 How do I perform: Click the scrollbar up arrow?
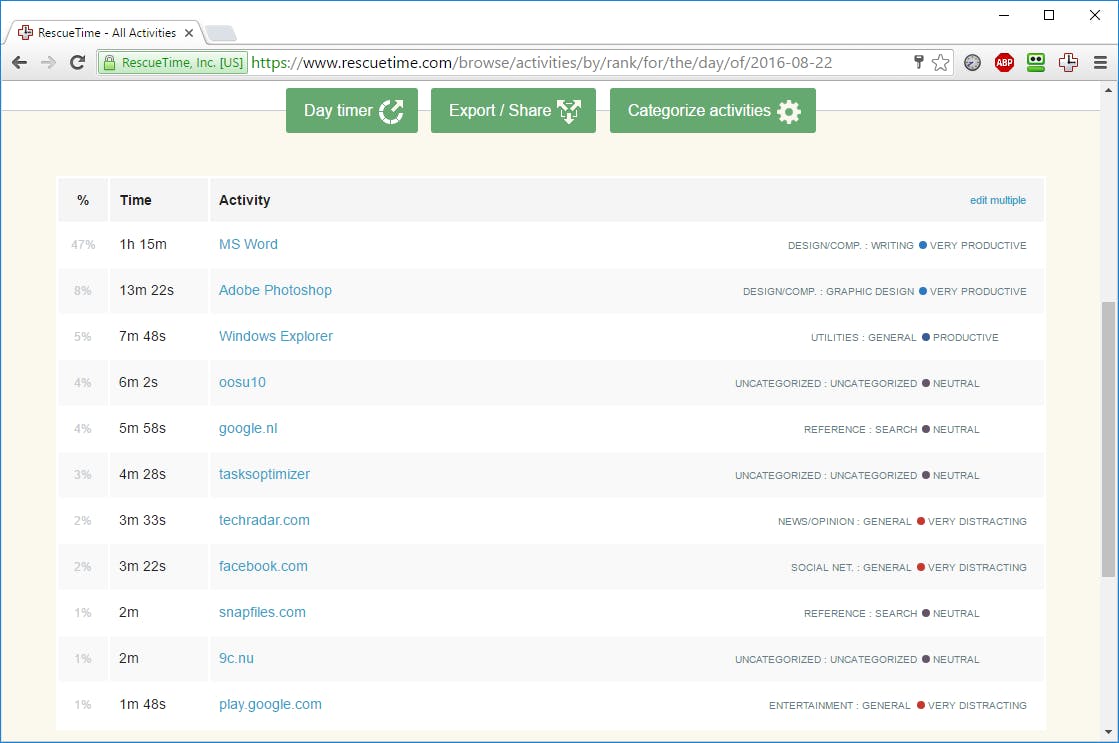coord(1108,90)
